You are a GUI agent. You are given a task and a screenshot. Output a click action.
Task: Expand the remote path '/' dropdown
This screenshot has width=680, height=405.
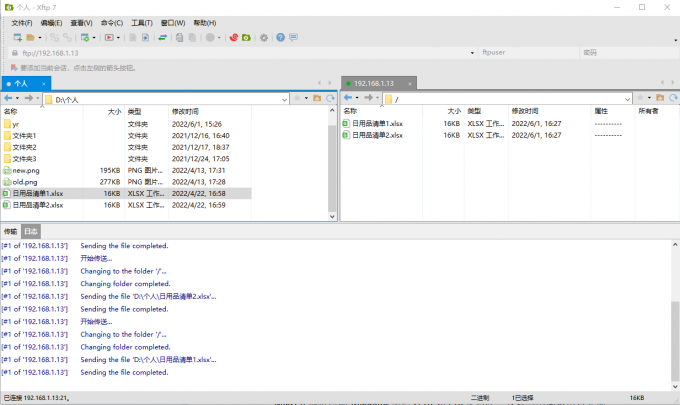click(x=627, y=99)
